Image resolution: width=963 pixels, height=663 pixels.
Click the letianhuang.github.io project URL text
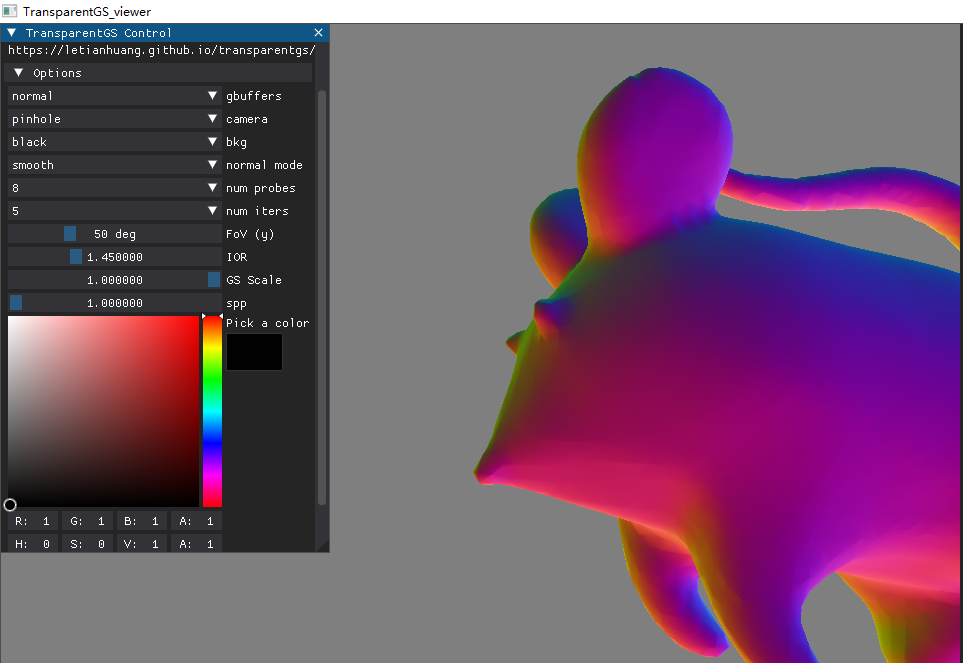pyautogui.click(x=162, y=50)
